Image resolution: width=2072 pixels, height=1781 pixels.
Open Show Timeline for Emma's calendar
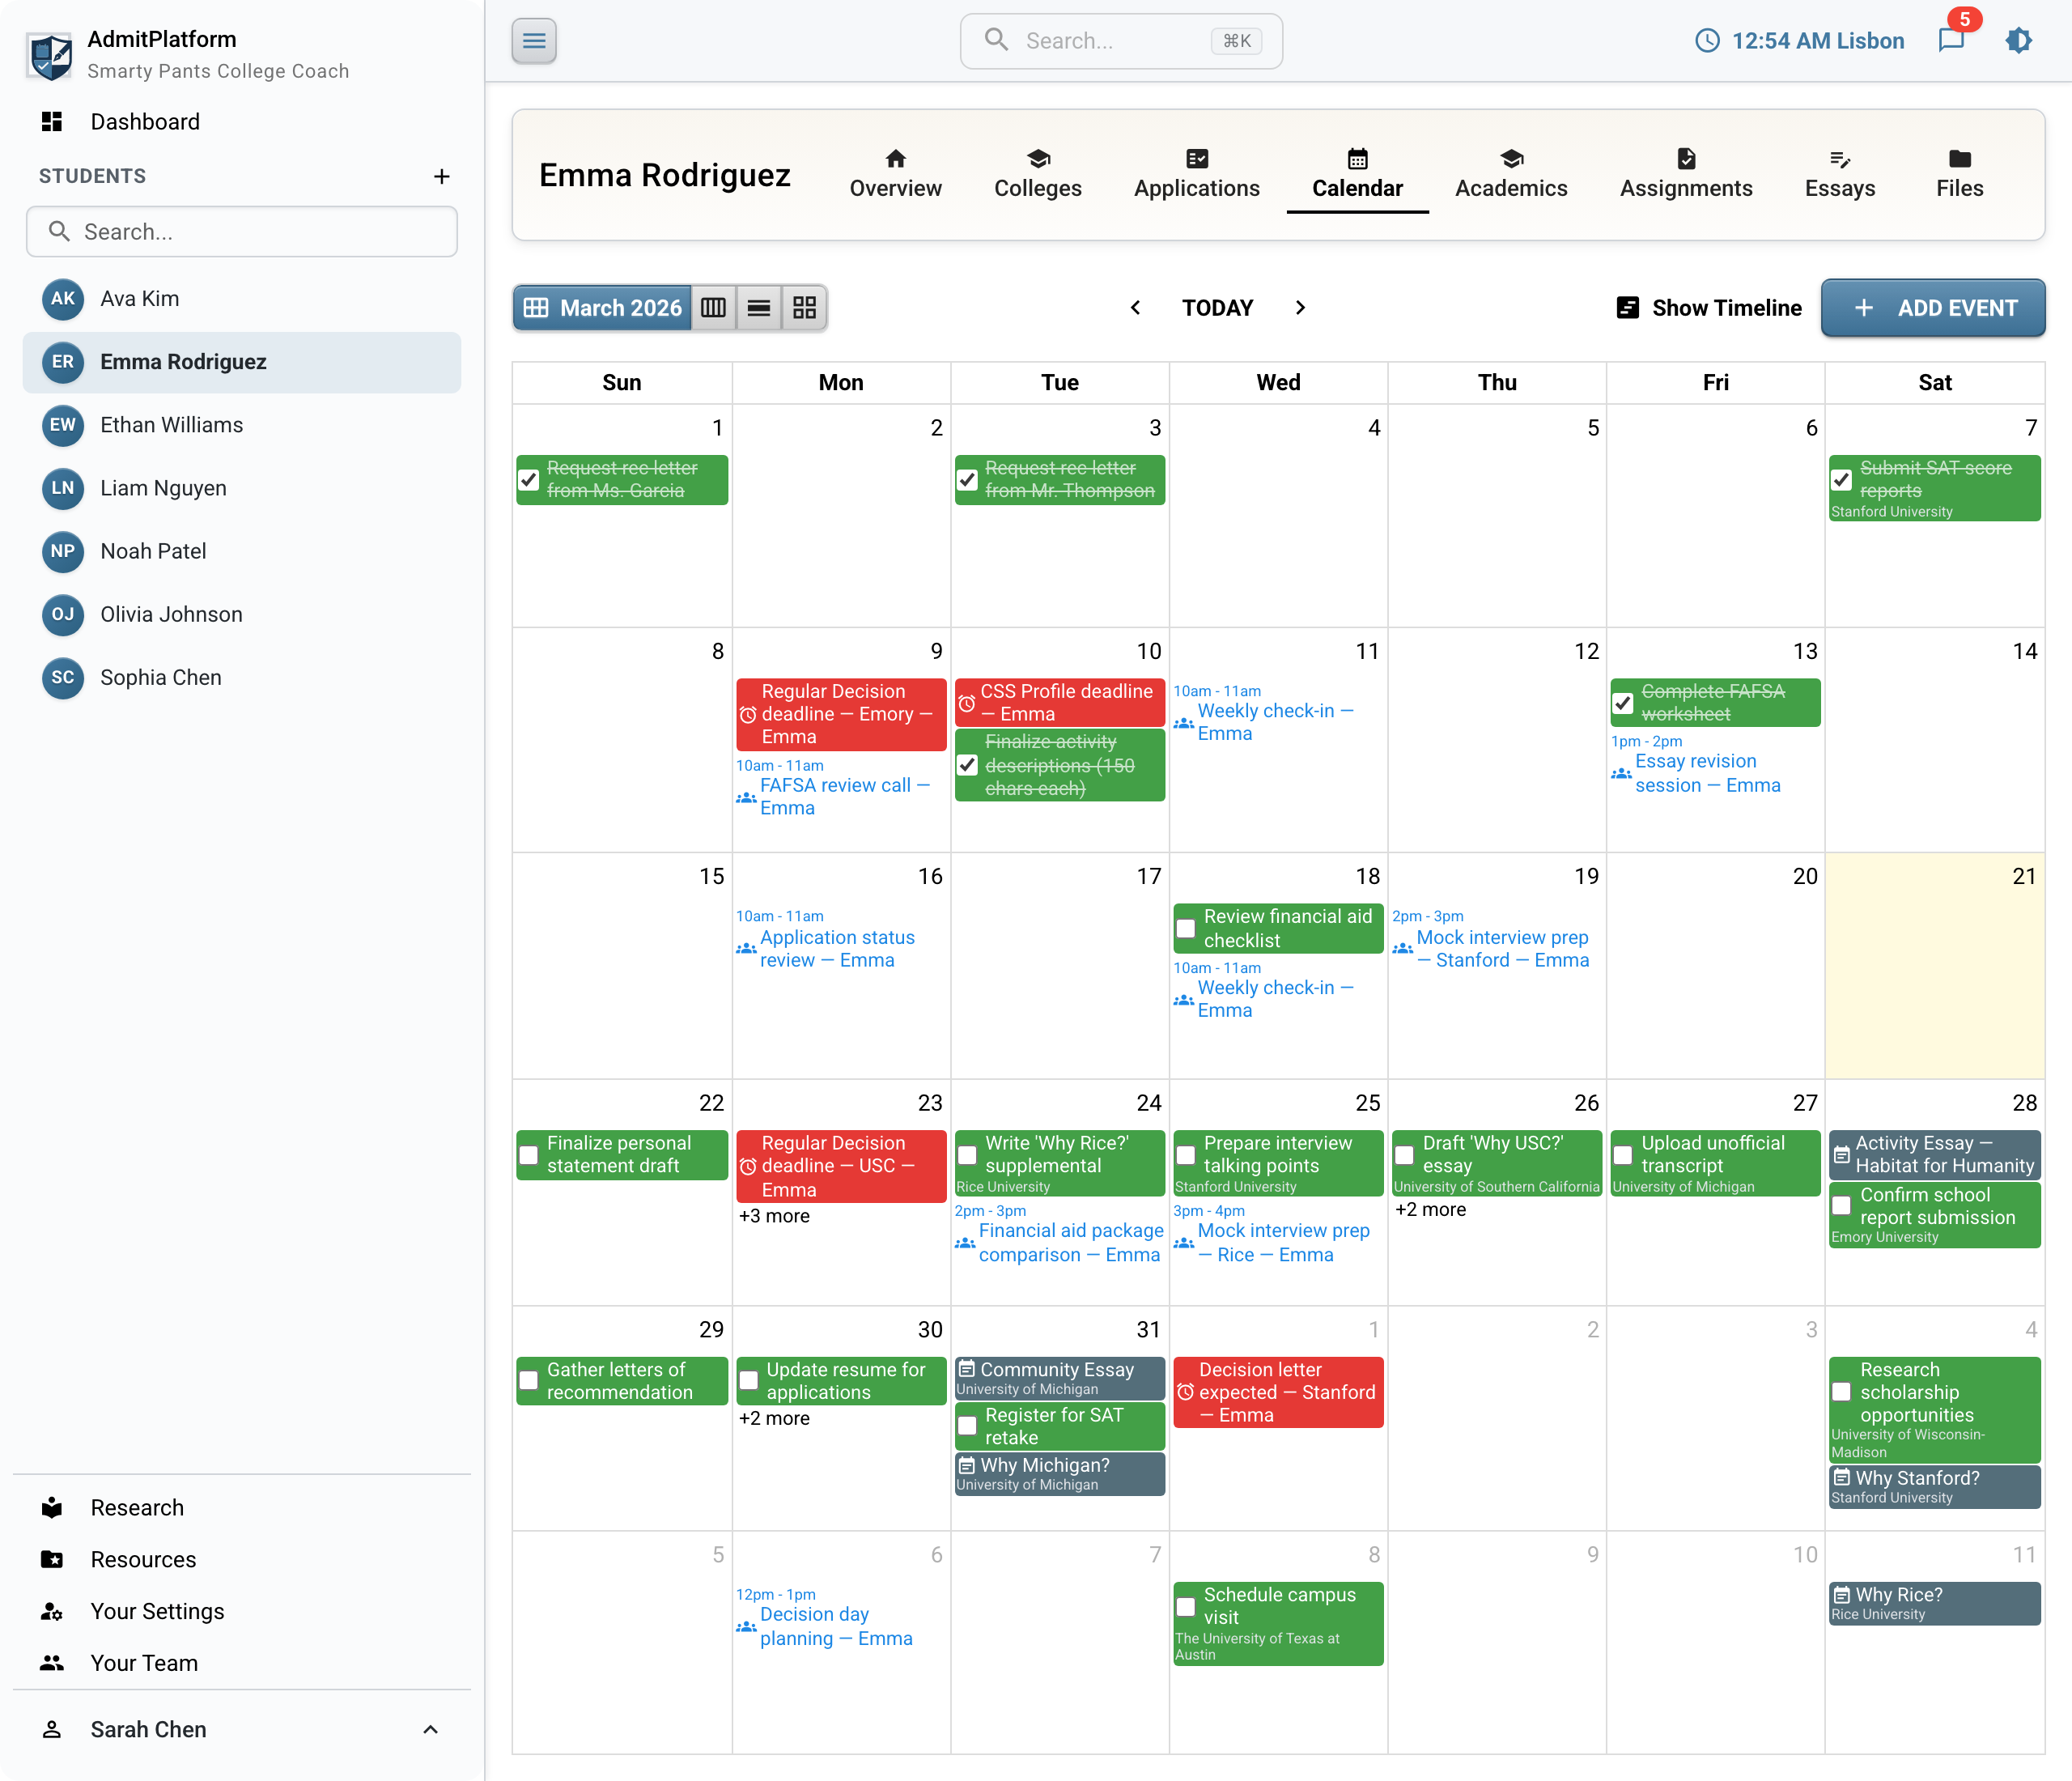(x=1709, y=307)
